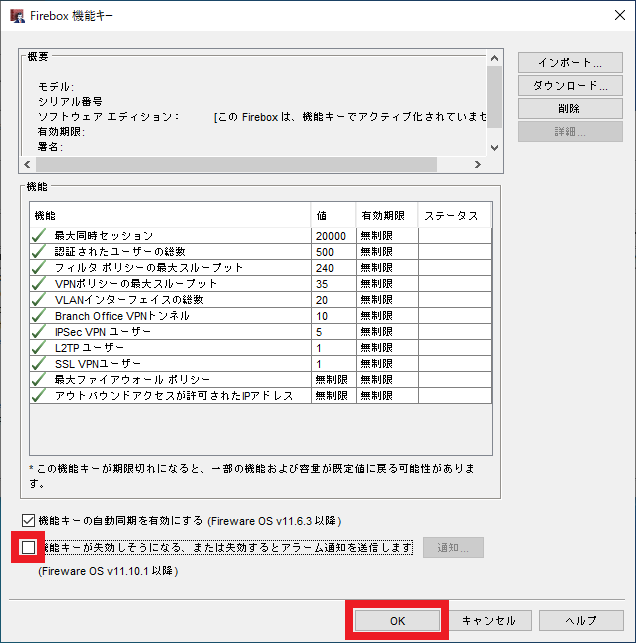The height and width of the screenshot is (643, 636).
Task: Click green checkmark of VPNポリシー row
Action: pos(39,284)
